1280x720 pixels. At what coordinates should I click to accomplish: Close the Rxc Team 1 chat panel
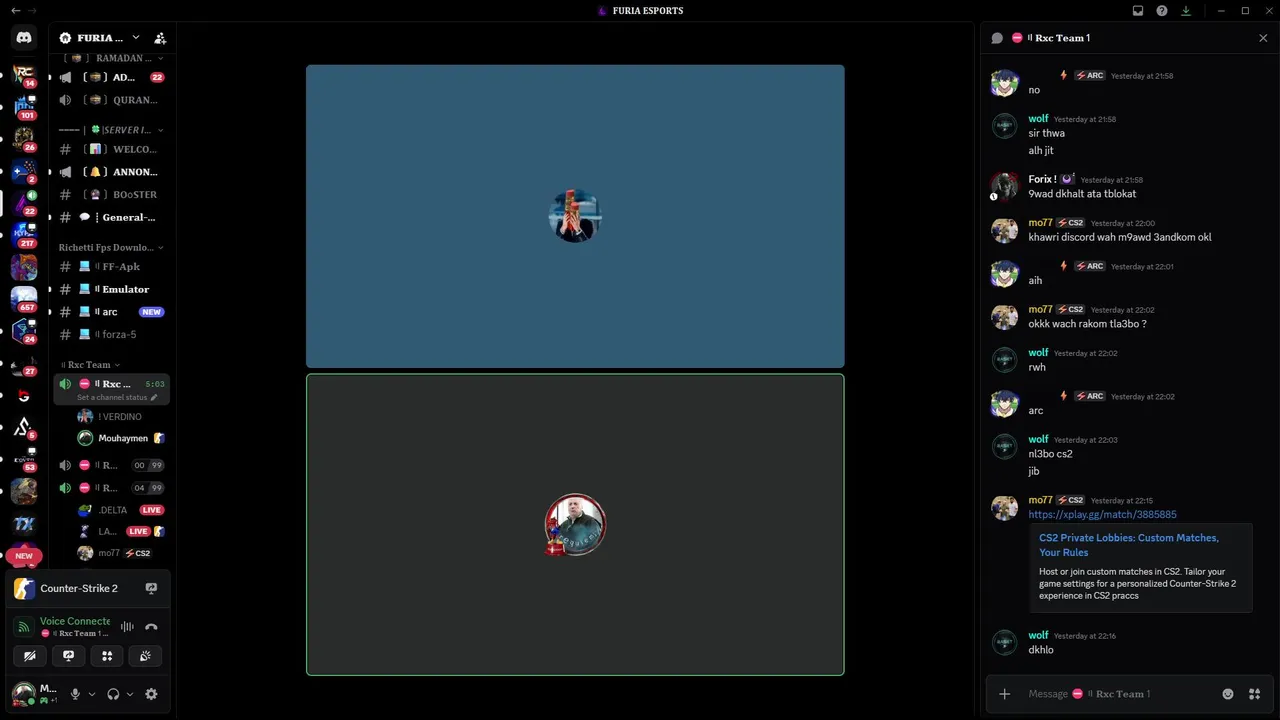coord(1263,38)
